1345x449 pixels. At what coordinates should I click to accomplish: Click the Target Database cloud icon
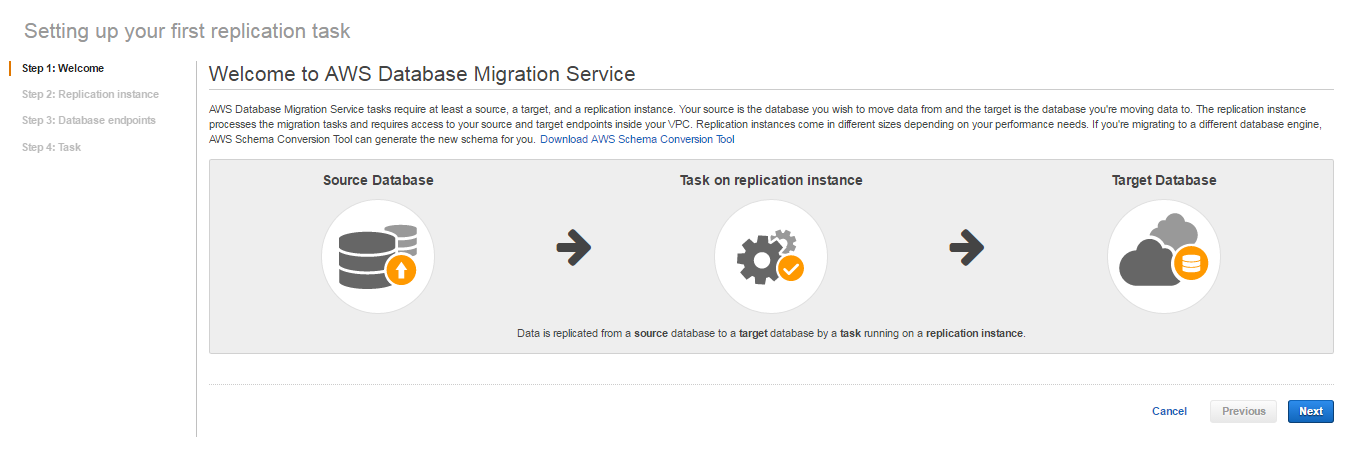pos(1164,256)
